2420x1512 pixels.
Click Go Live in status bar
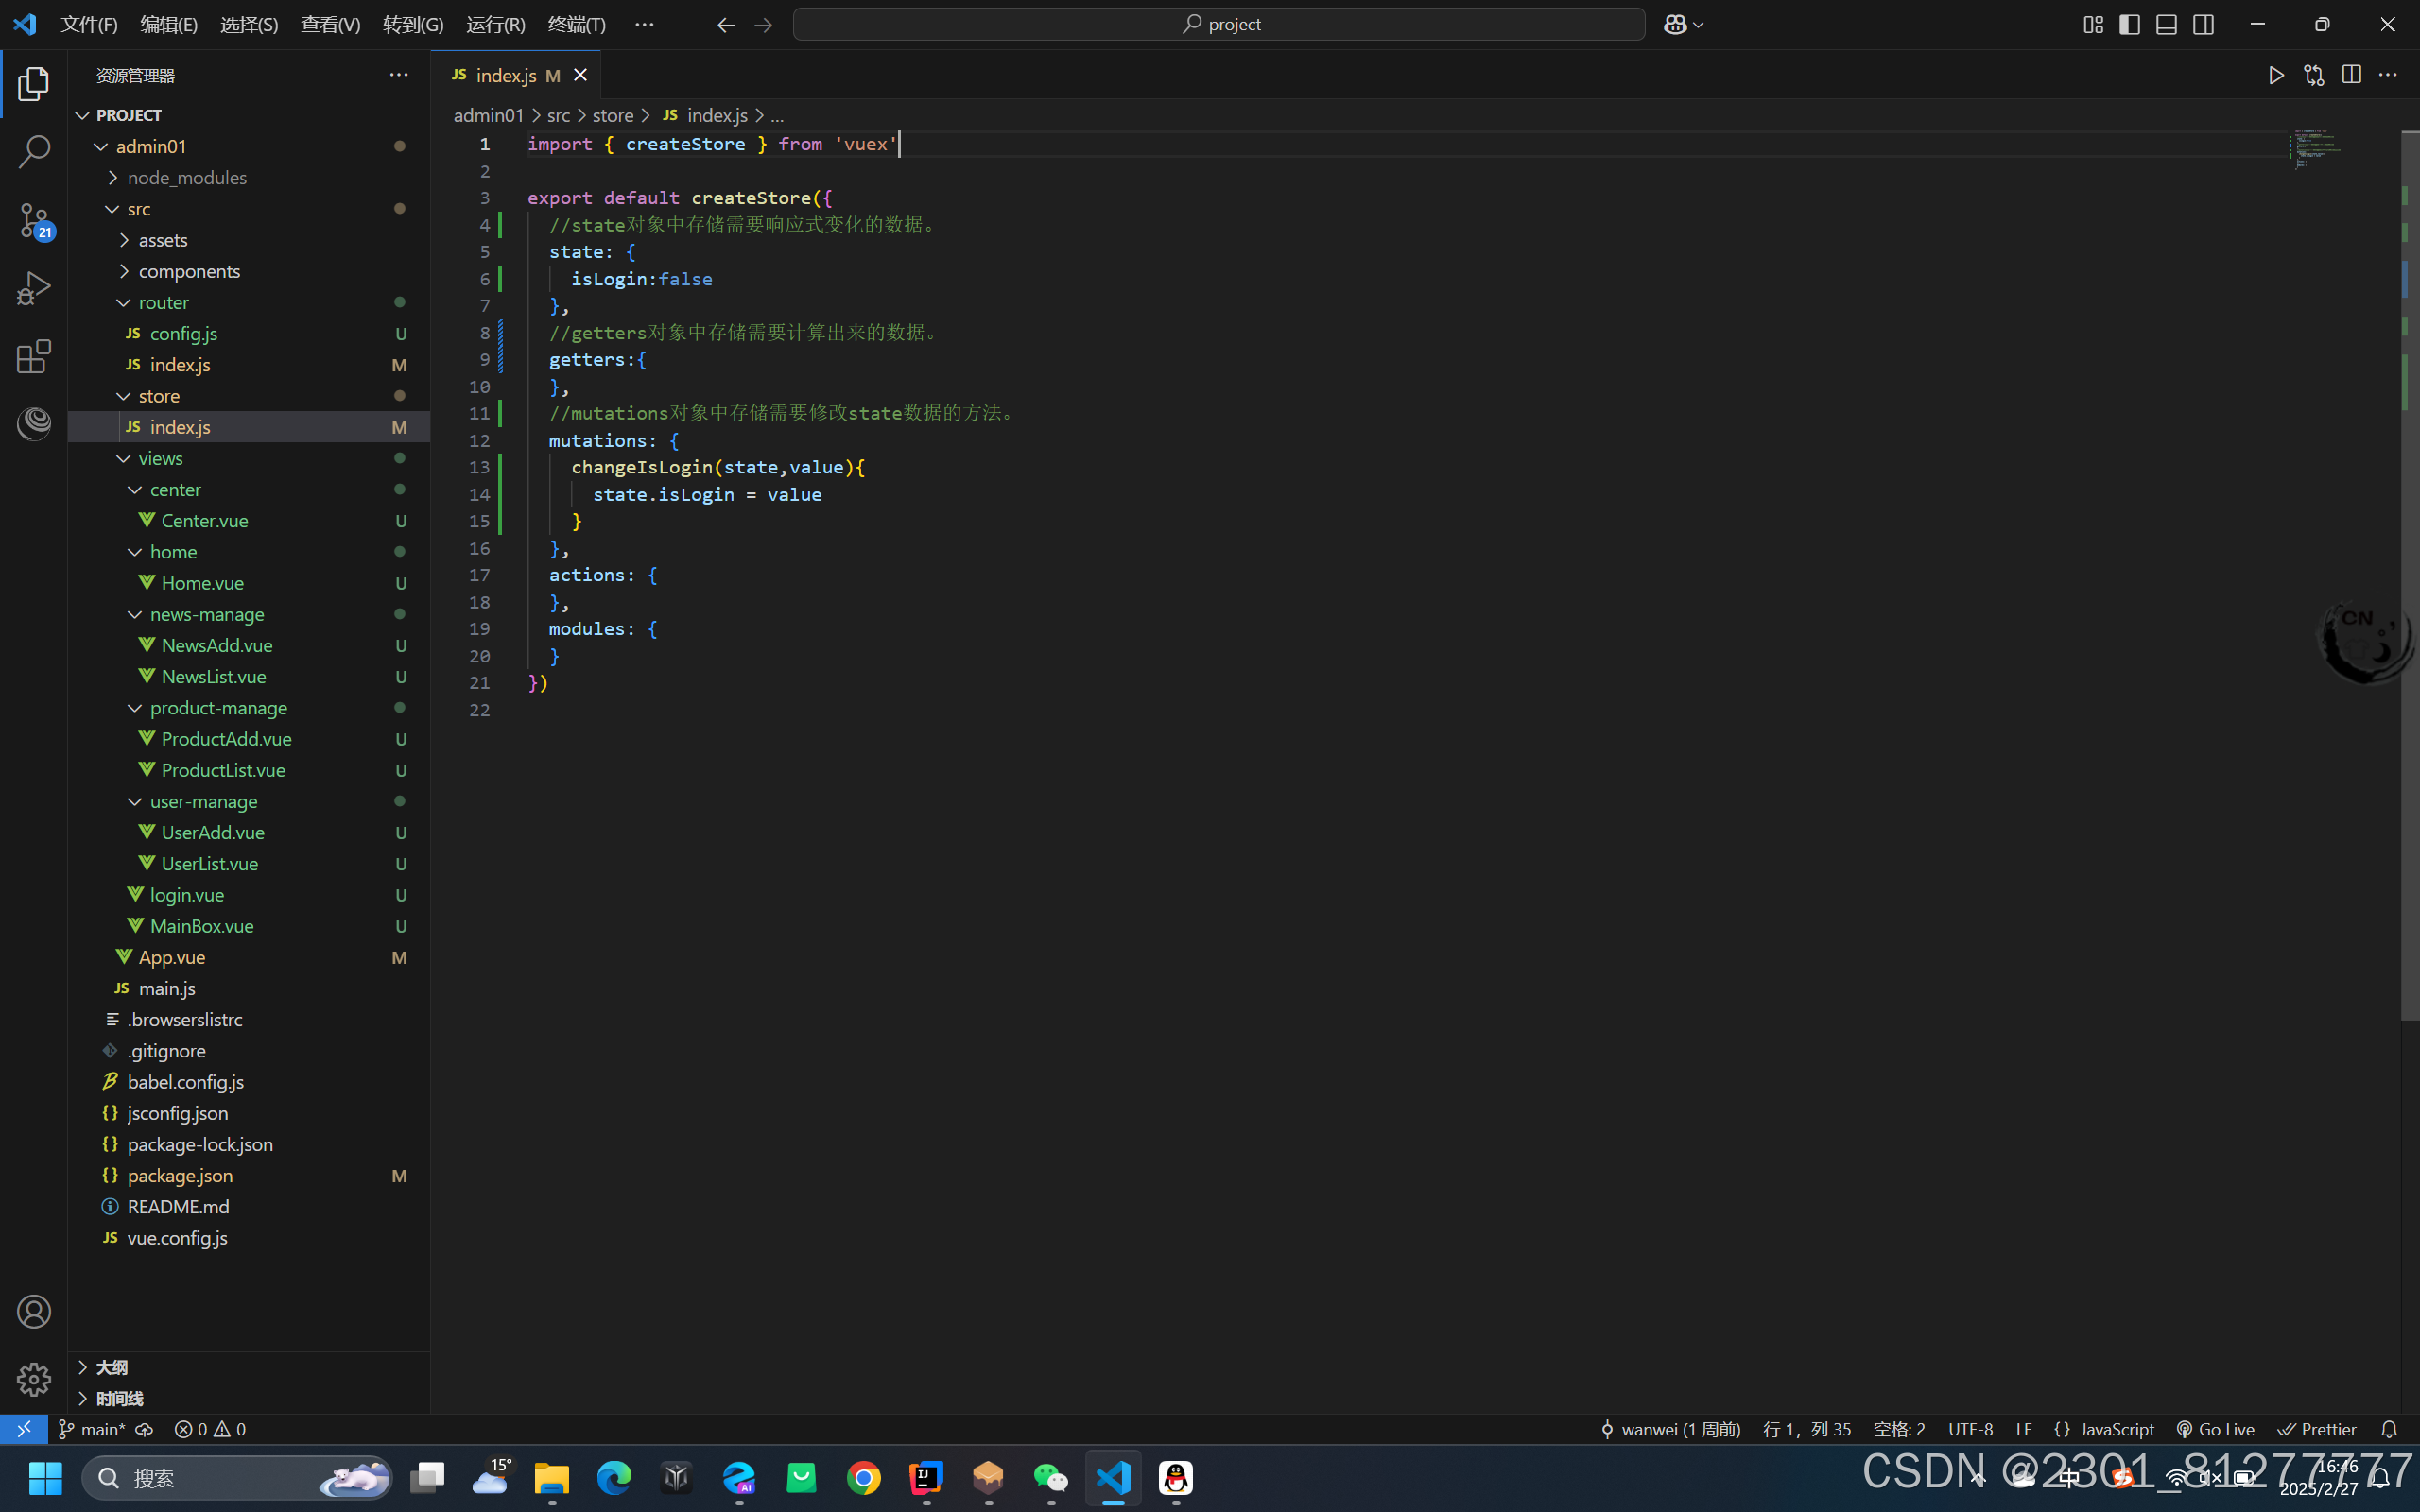coord(2215,1429)
